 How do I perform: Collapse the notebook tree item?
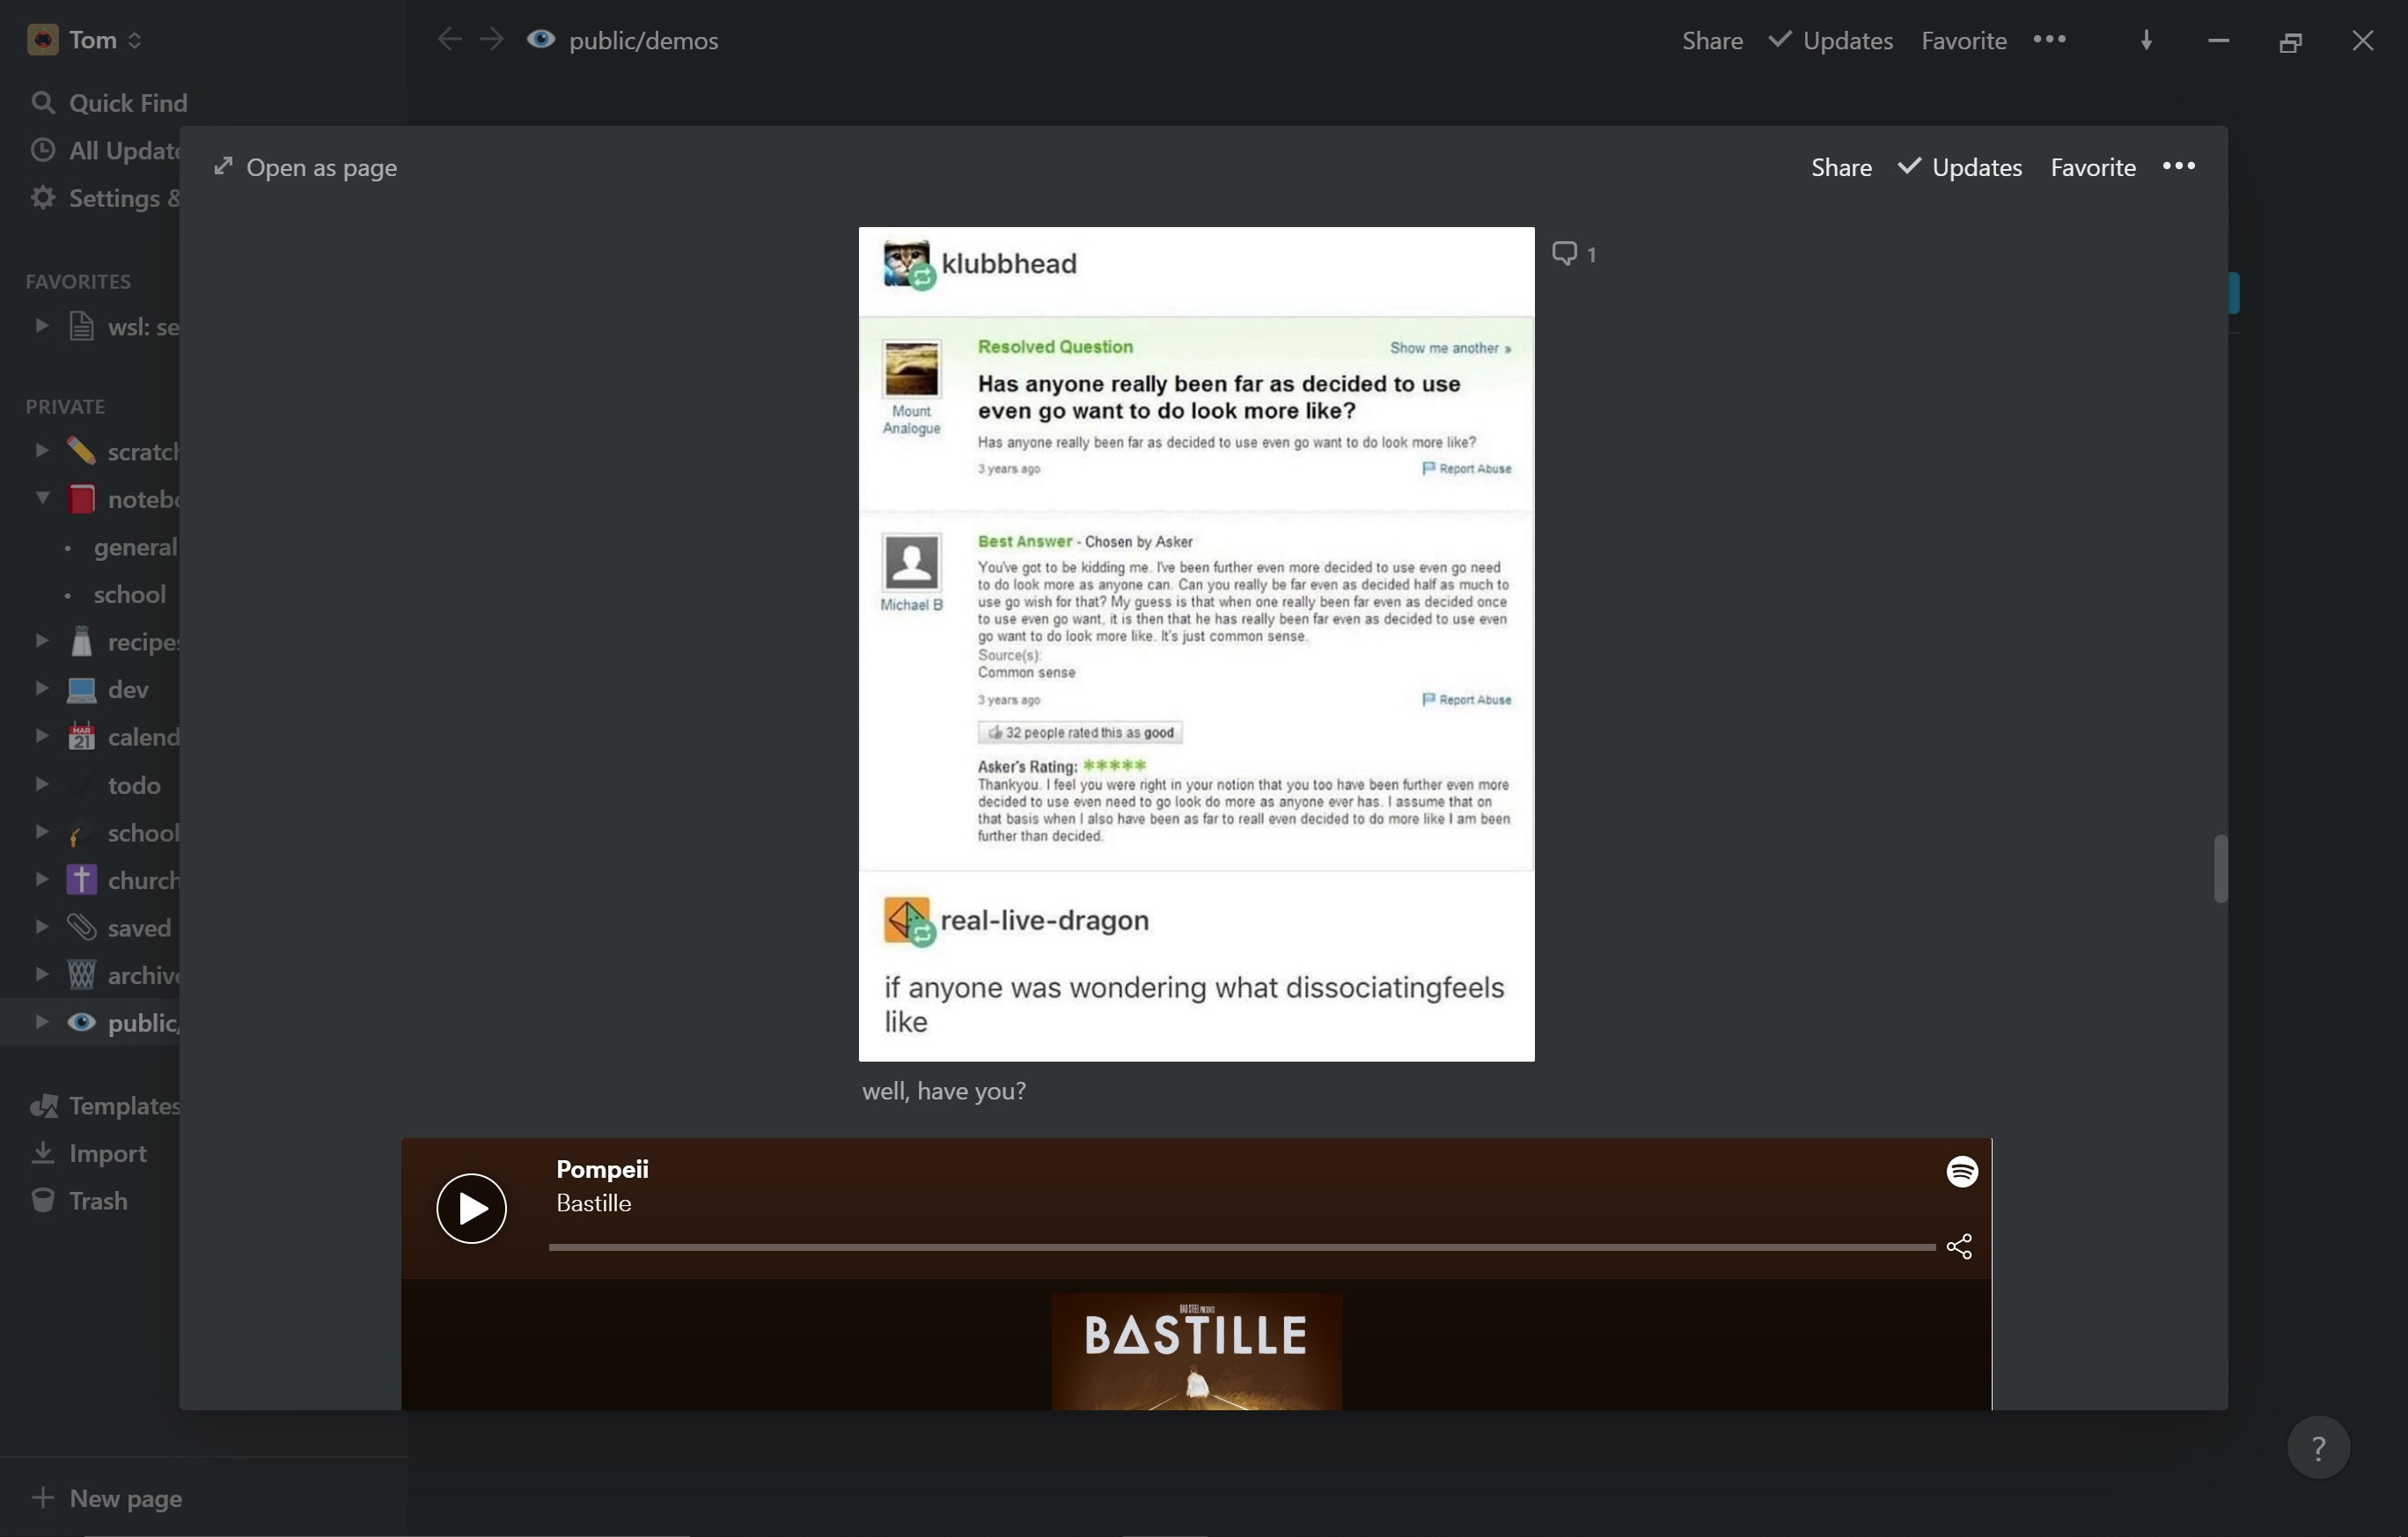coord(42,498)
